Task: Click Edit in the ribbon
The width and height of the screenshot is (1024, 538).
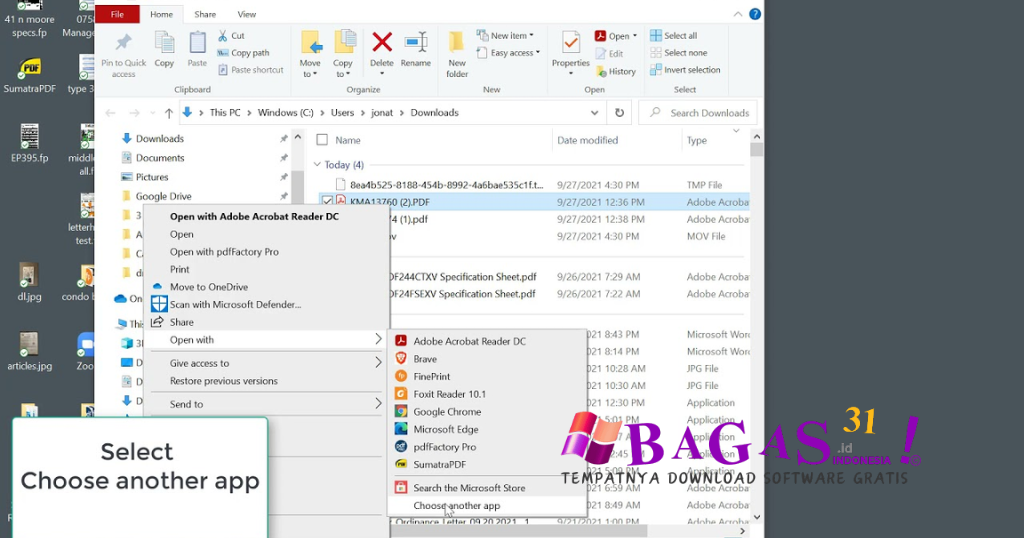Action: [609, 54]
